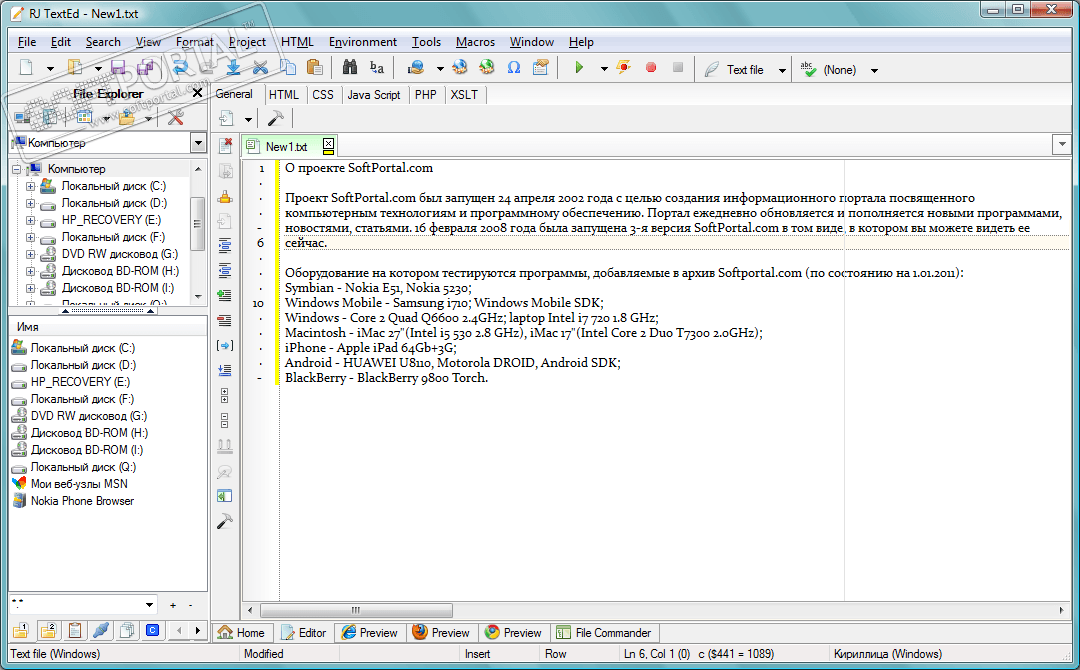Close the New1.txt document tab
Viewport: 1080px width, 670px height.
click(x=329, y=145)
